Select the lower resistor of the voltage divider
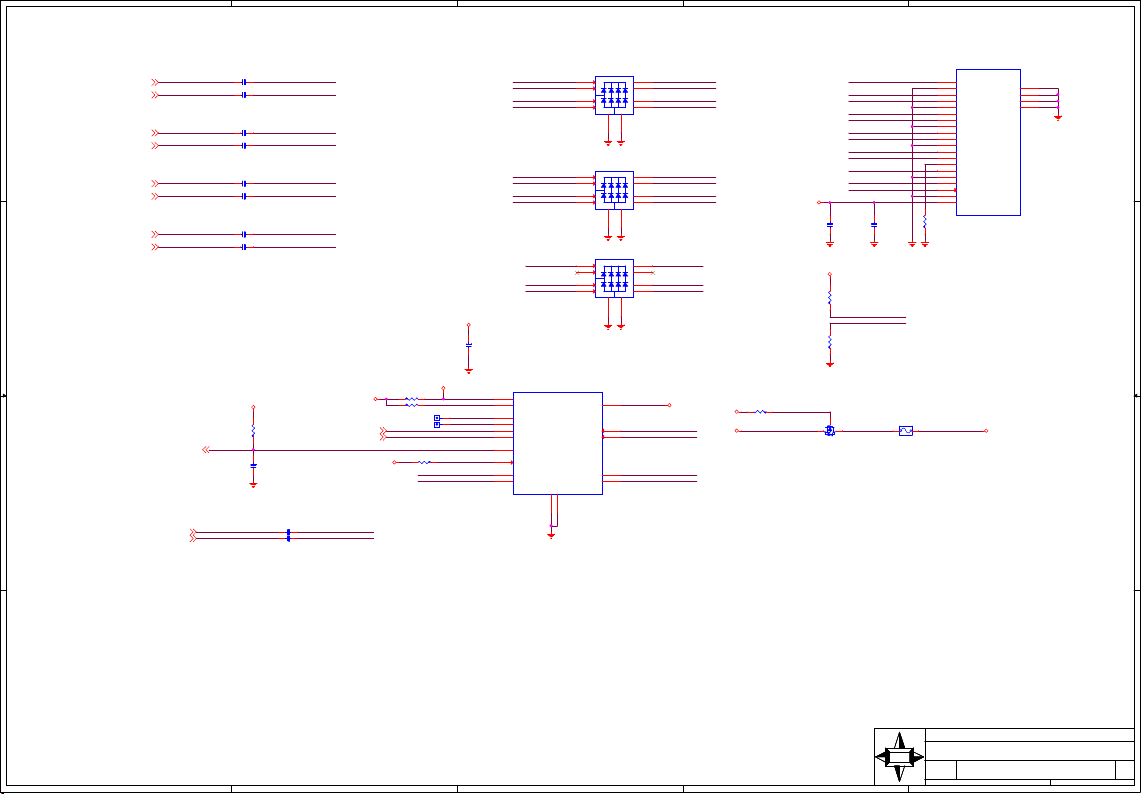 point(830,342)
